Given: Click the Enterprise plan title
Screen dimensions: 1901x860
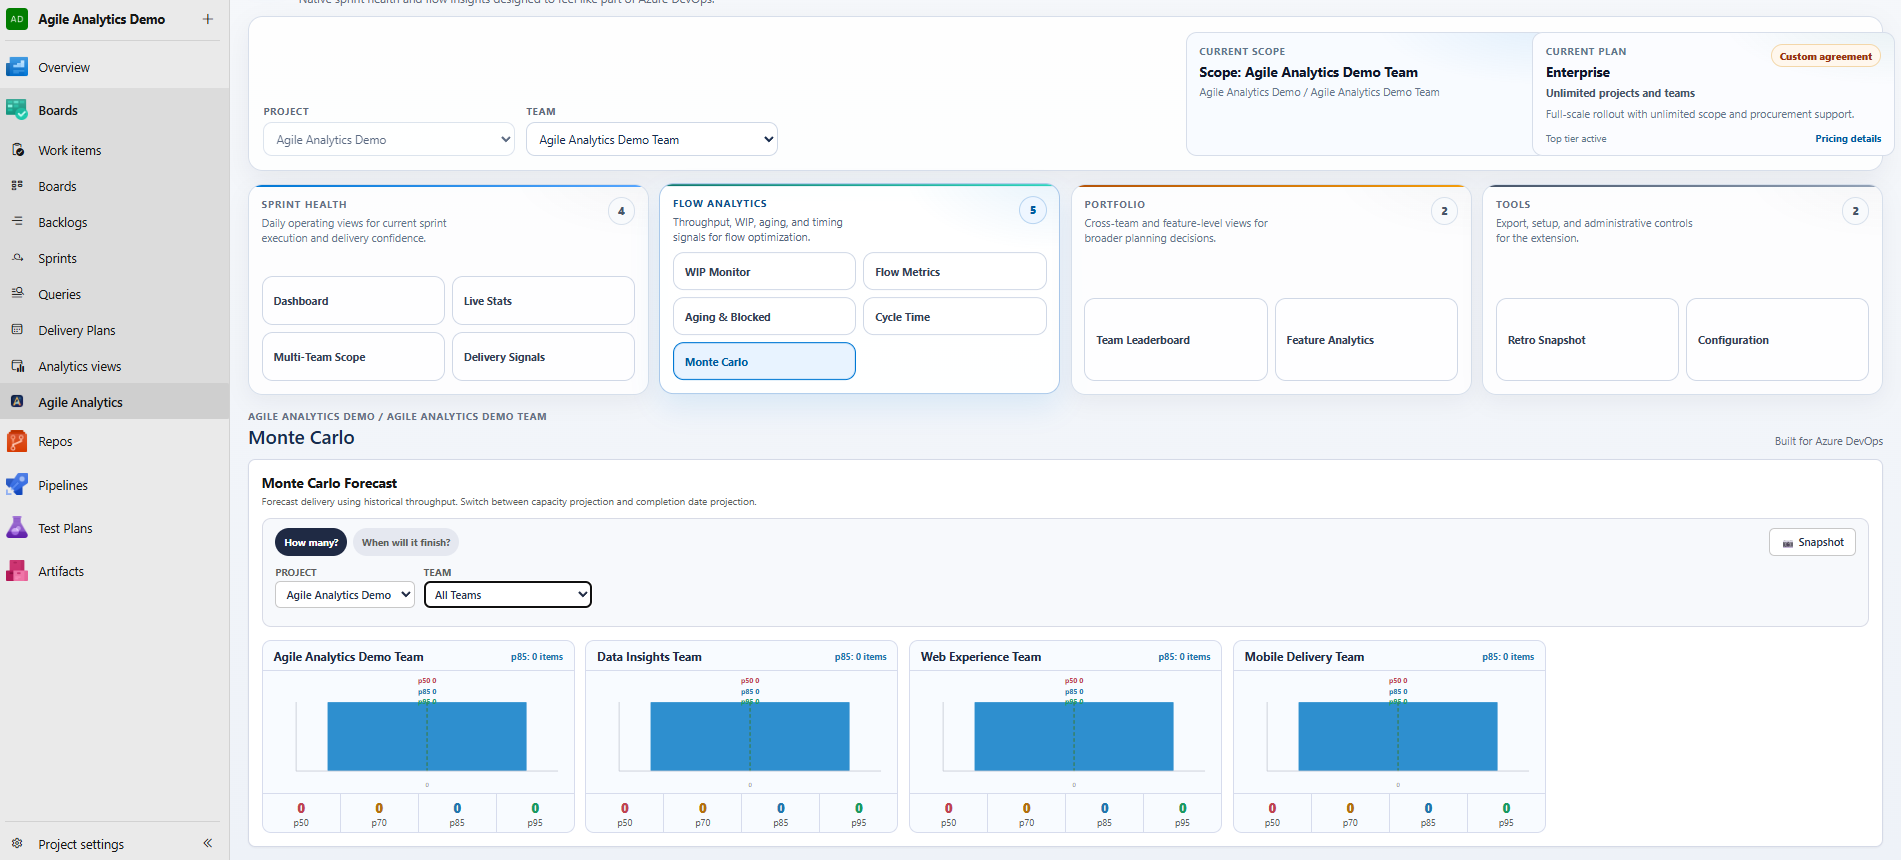Looking at the screenshot, I should (1578, 72).
